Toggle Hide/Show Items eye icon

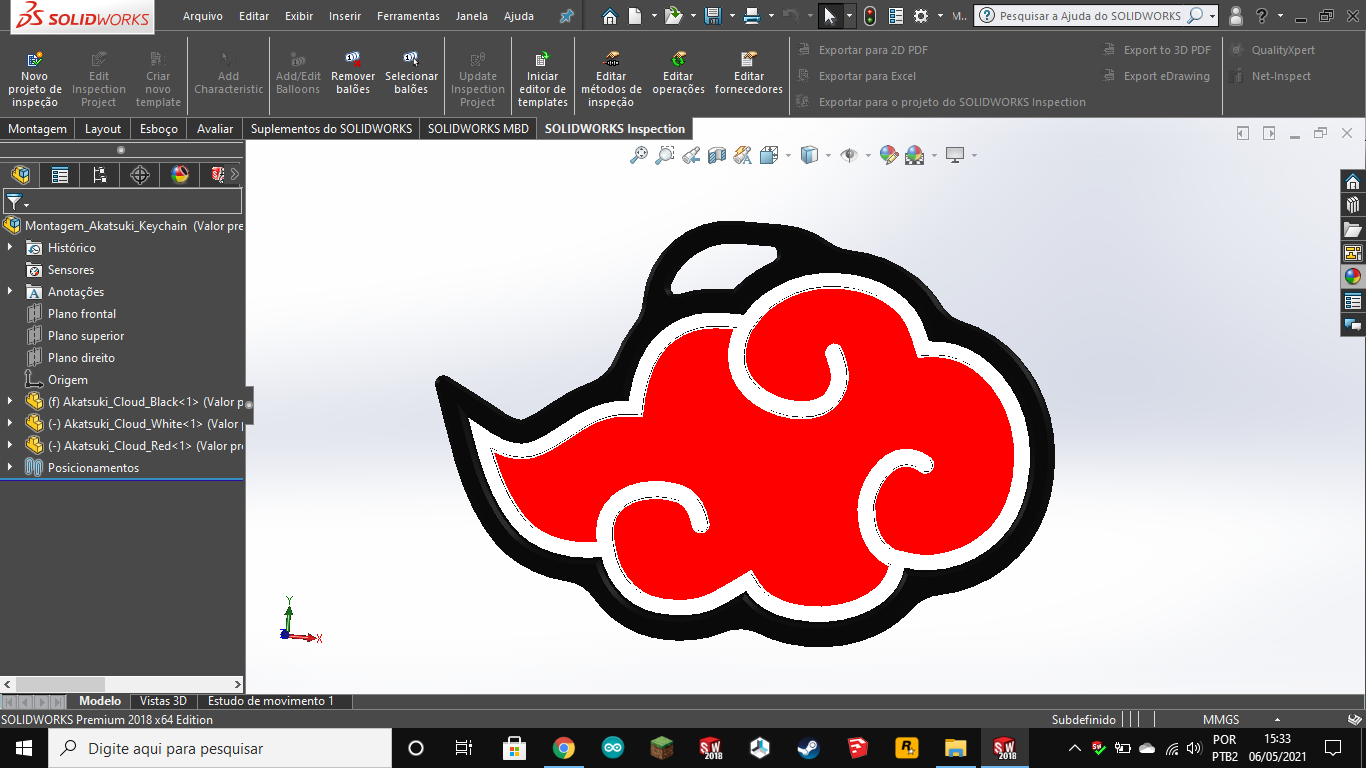849,155
